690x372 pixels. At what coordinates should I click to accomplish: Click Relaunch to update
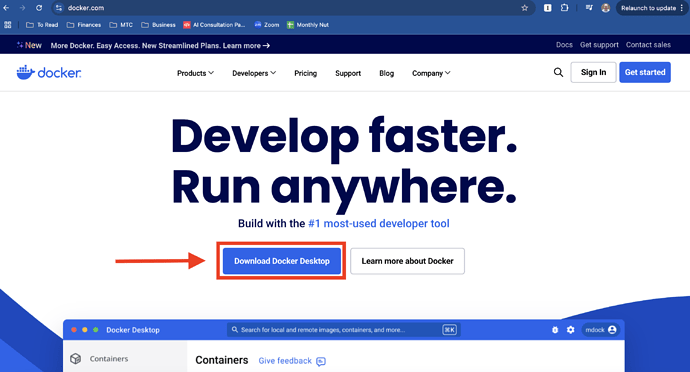coord(648,8)
